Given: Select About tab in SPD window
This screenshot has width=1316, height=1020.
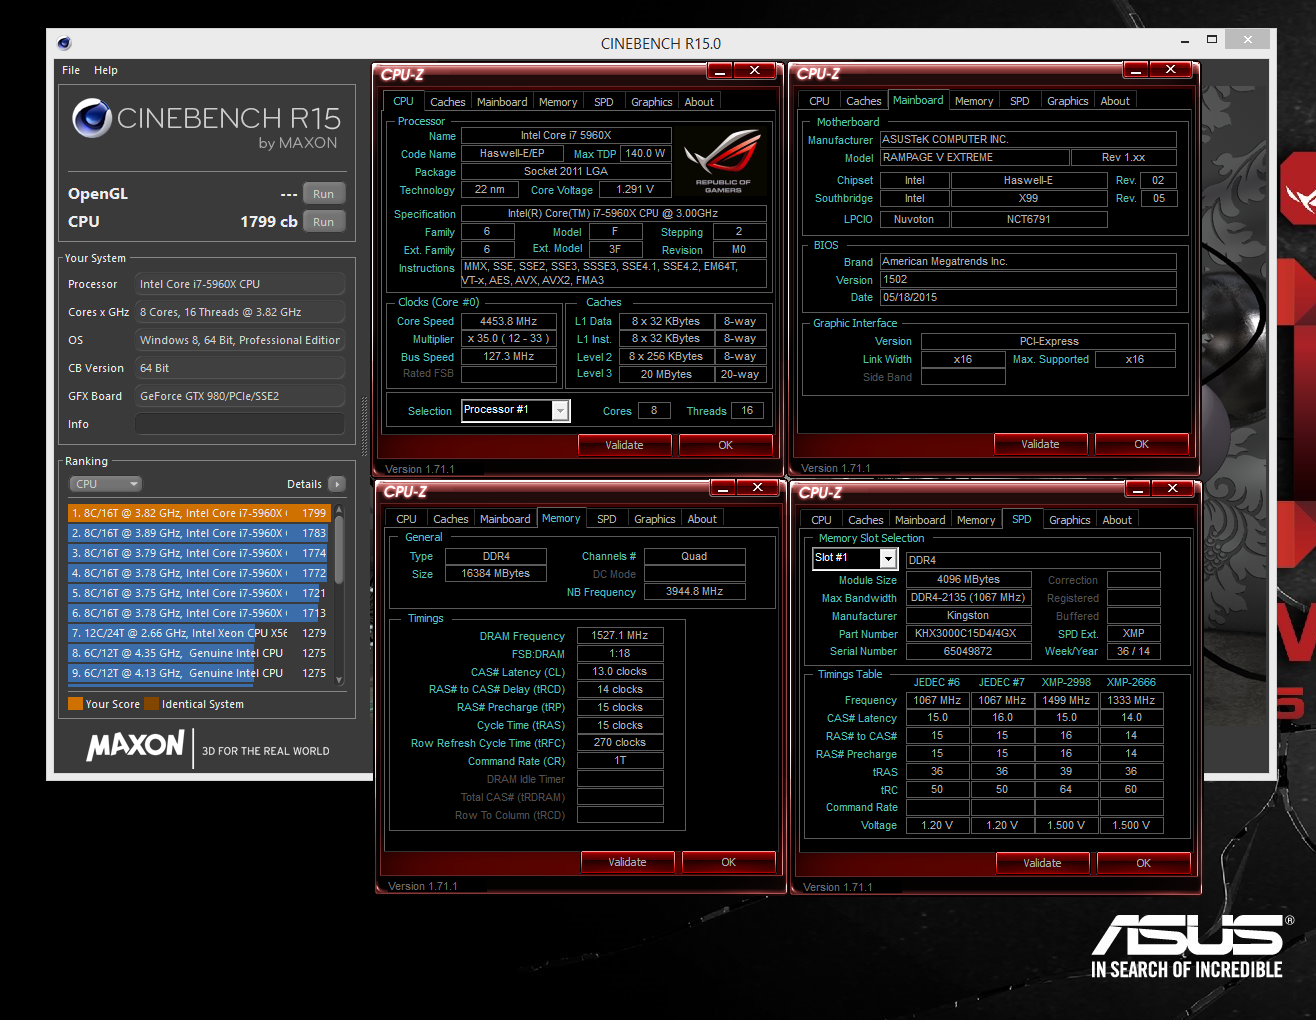Looking at the screenshot, I should click(x=1117, y=520).
